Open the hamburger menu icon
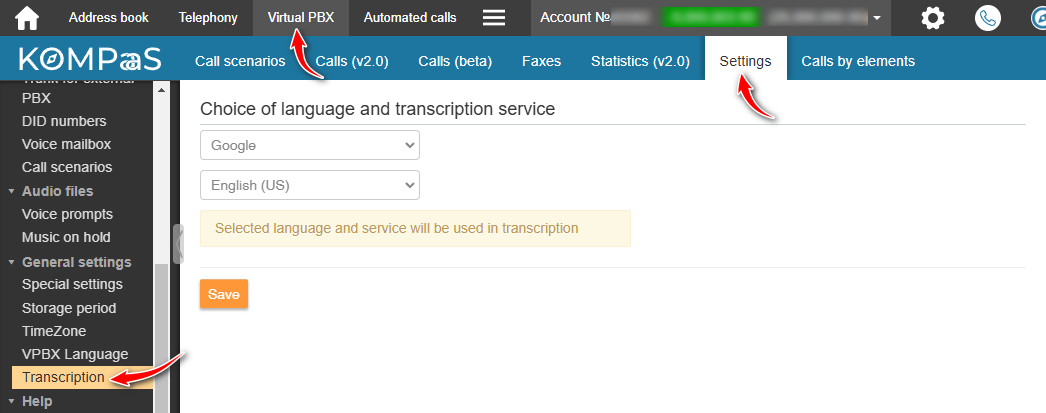Viewport: 1046px width, 413px height. [494, 18]
